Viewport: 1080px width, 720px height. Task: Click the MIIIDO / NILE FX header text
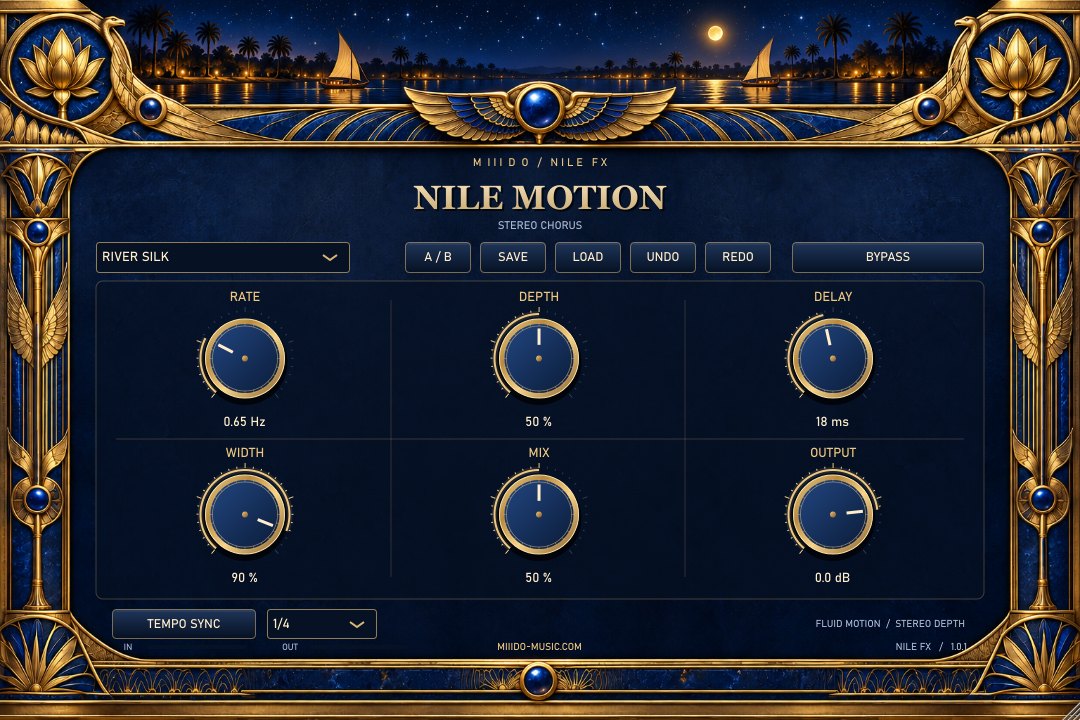[541, 163]
